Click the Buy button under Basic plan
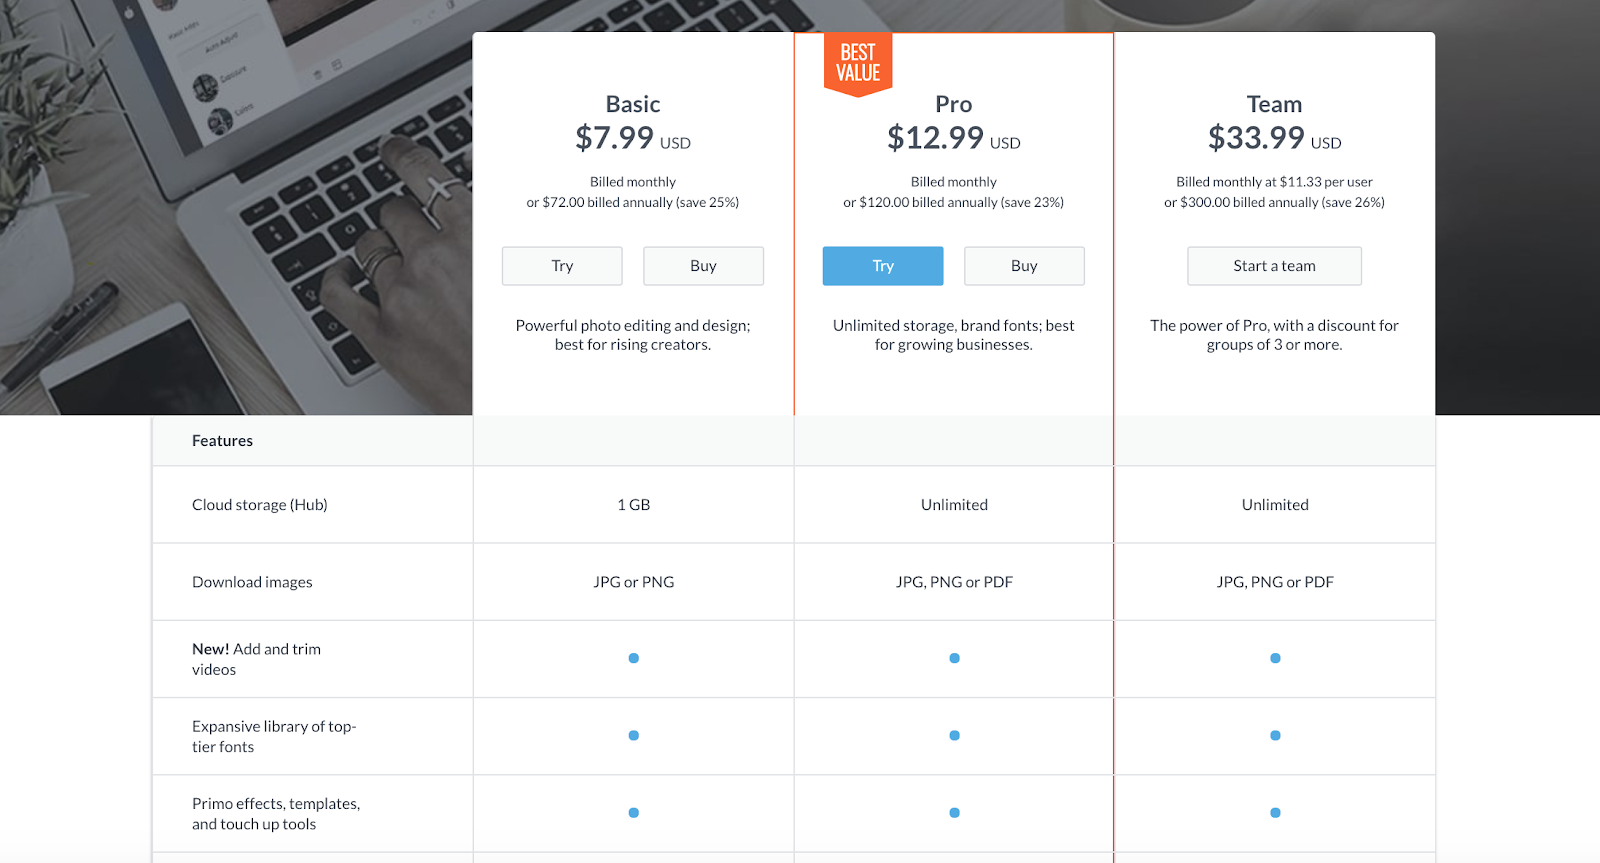Screen dimensions: 1600x863 click(703, 266)
